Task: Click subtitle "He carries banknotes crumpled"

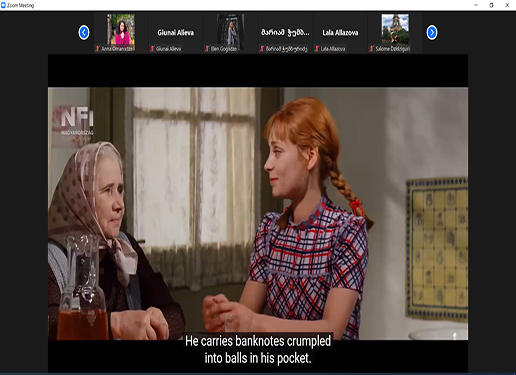Action: (x=258, y=341)
